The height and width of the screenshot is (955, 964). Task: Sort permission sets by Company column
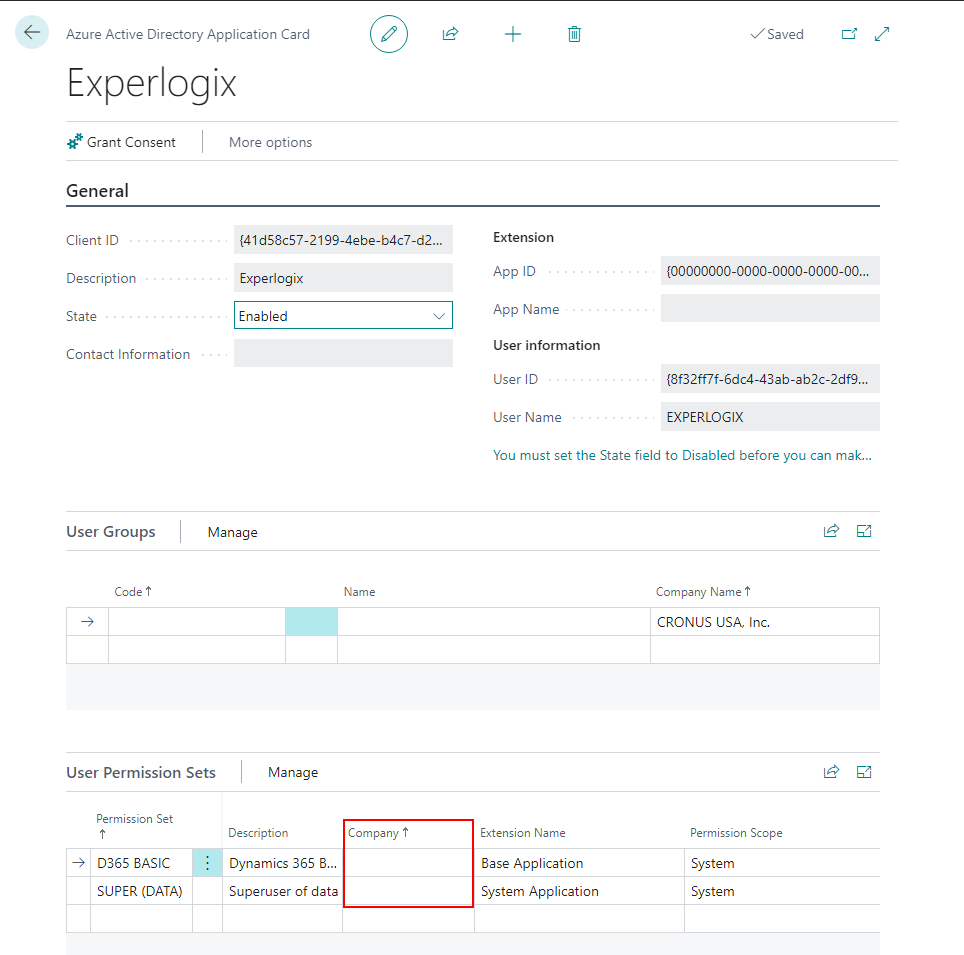378,833
